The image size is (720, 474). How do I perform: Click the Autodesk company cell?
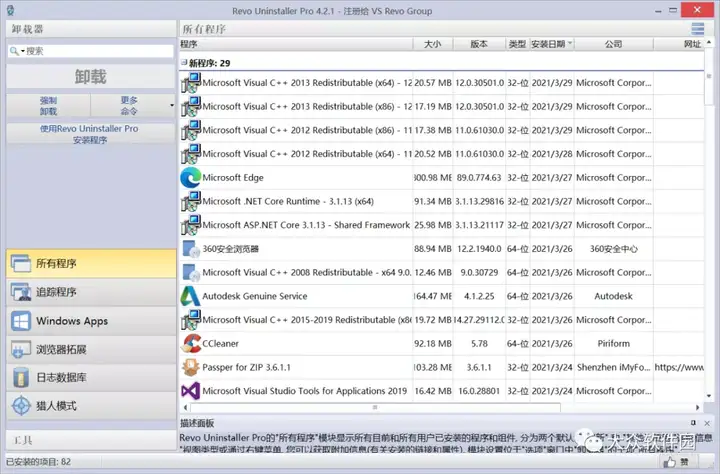click(613, 296)
